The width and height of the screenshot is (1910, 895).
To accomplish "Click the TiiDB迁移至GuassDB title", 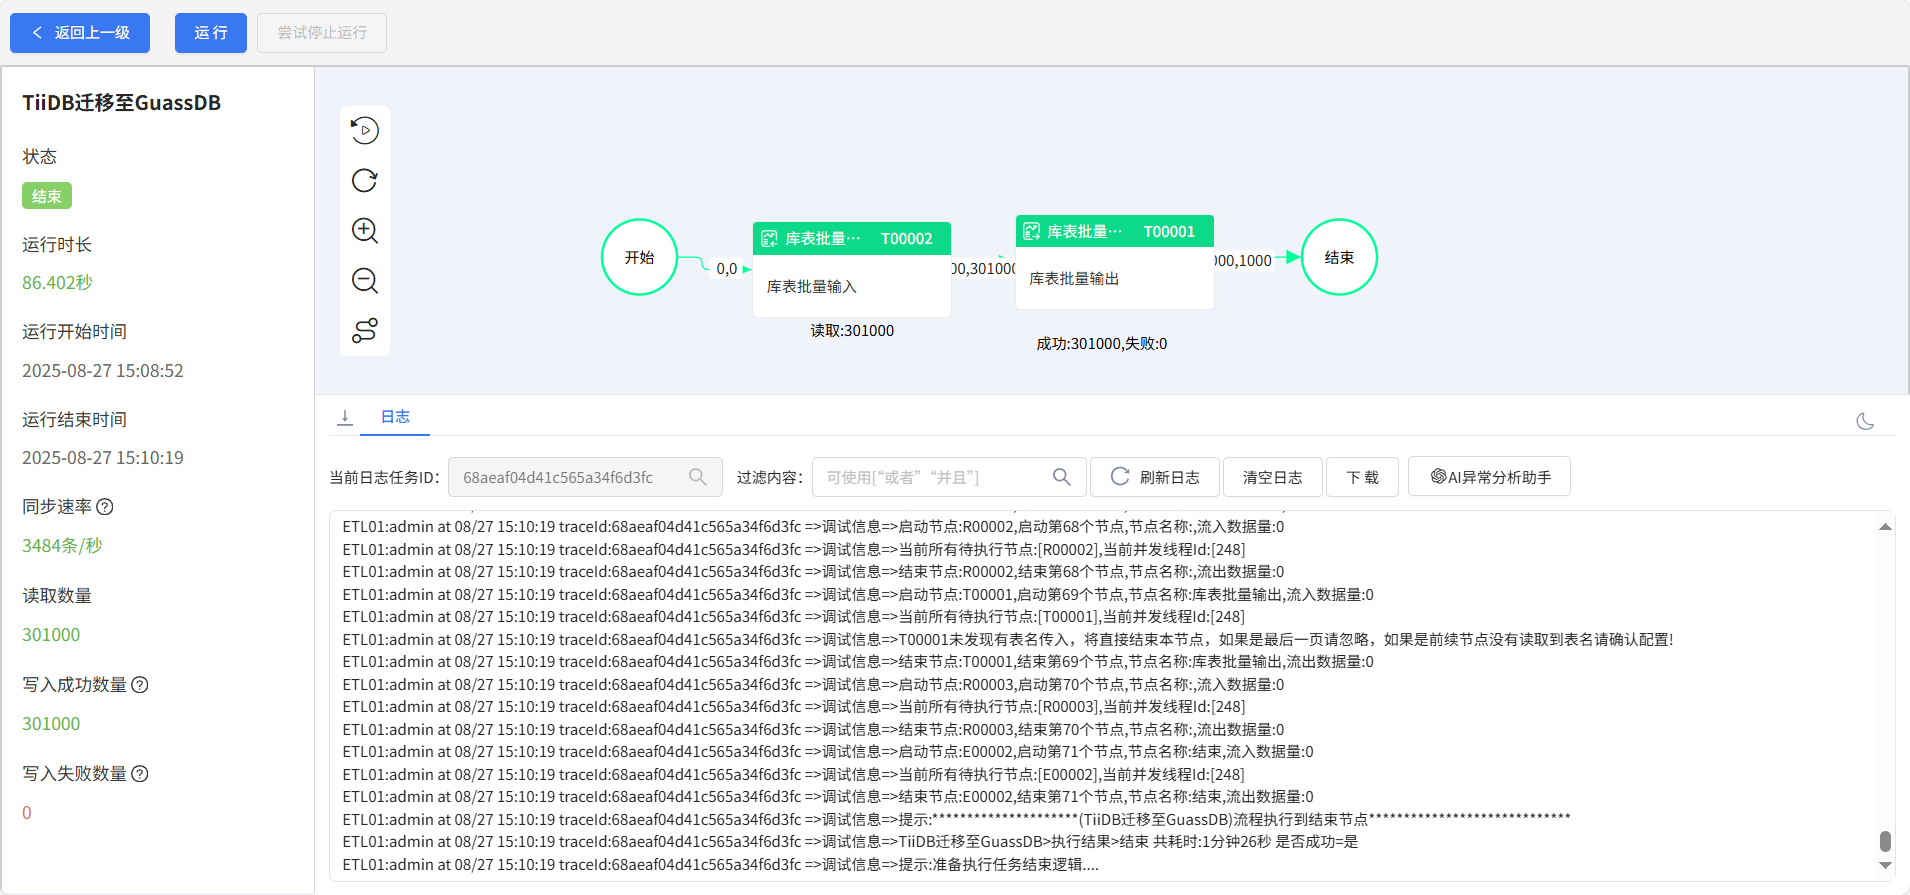I will coord(122,103).
